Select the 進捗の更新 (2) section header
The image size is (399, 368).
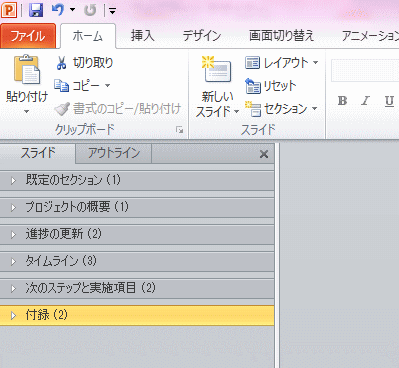pyautogui.click(x=137, y=234)
